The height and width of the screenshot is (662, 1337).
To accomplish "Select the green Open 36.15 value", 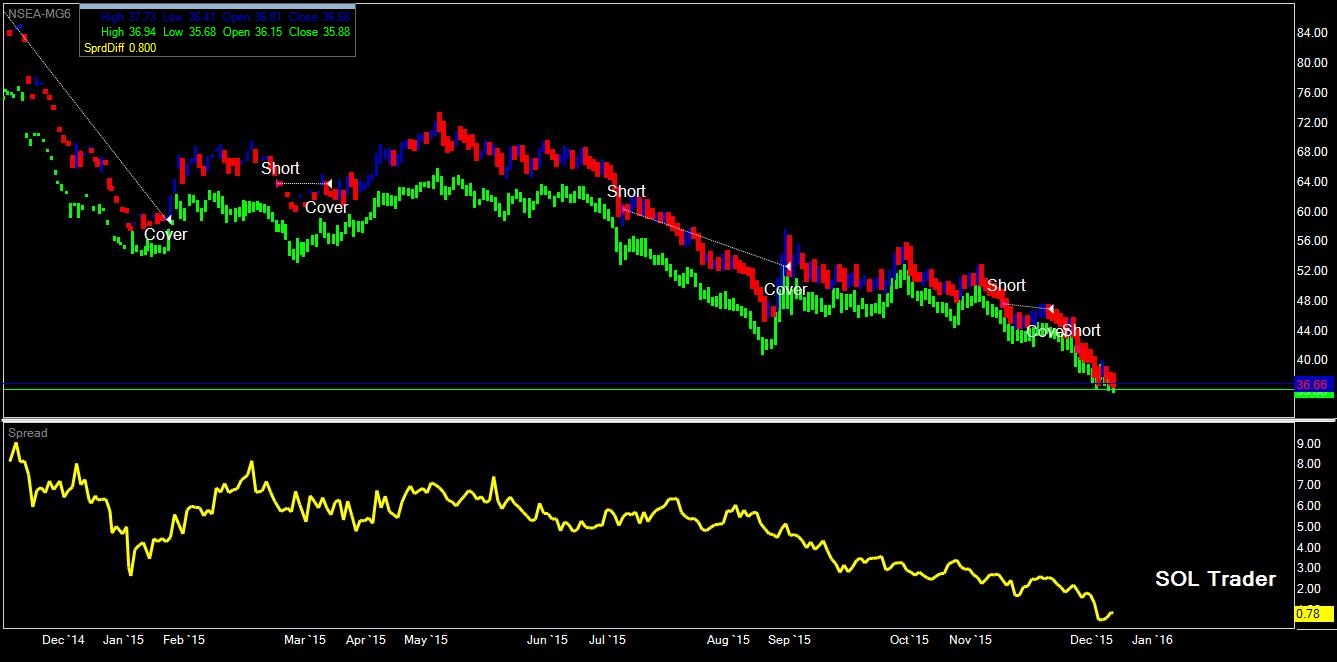I will pyautogui.click(x=252, y=32).
